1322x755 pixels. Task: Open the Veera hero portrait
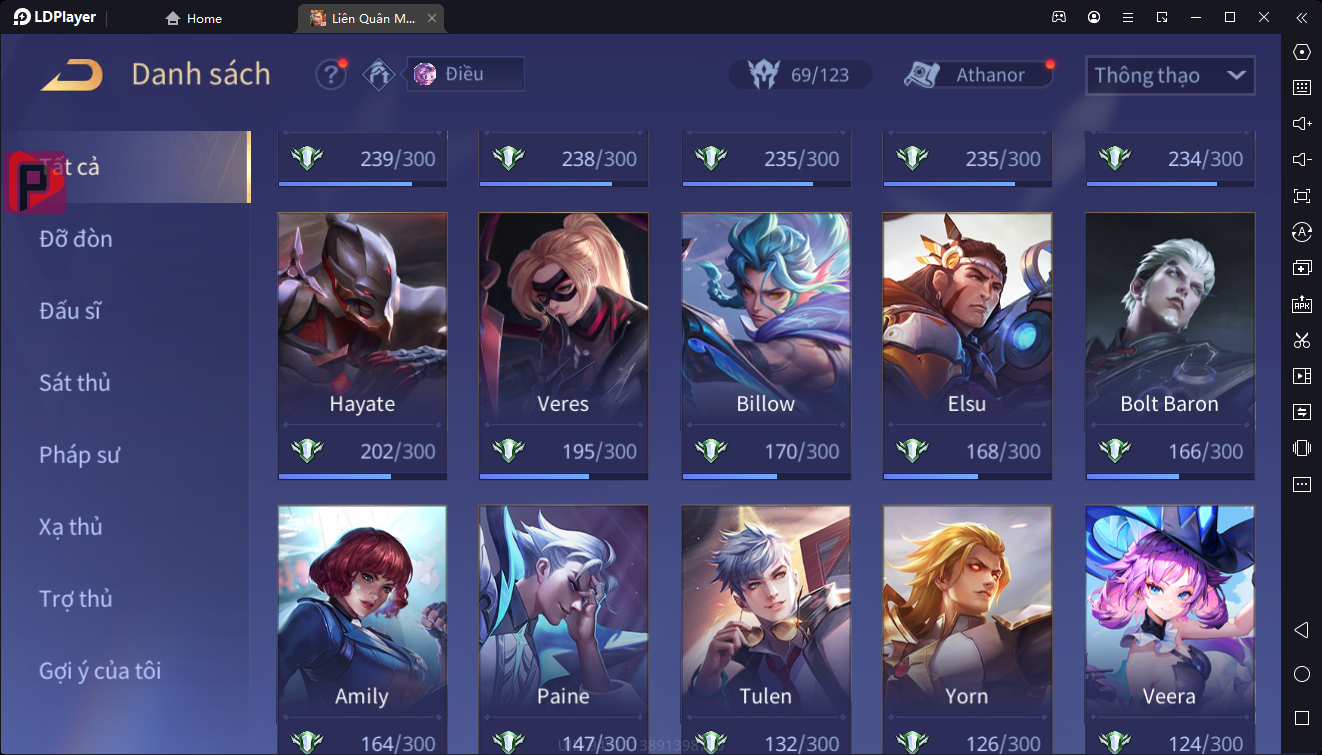click(x=1169, y=608)
